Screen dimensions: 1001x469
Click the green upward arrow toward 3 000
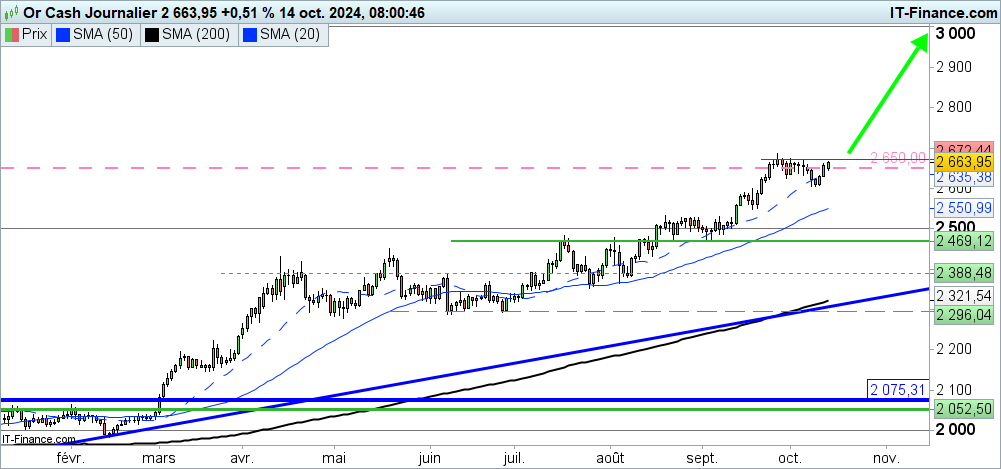tap(886, 90)
